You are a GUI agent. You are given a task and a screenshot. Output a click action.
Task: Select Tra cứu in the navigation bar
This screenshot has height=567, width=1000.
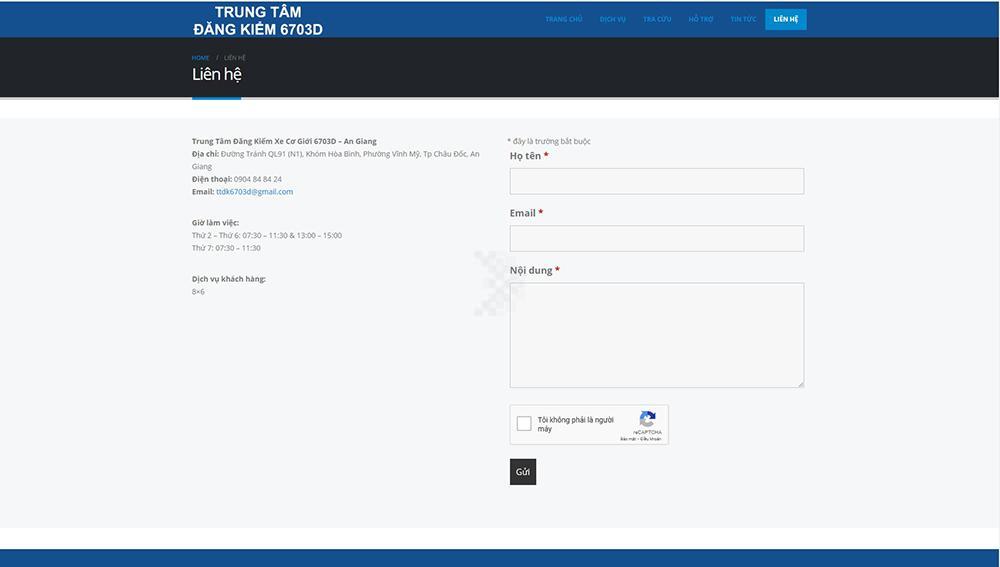click(x=657, y=19)
